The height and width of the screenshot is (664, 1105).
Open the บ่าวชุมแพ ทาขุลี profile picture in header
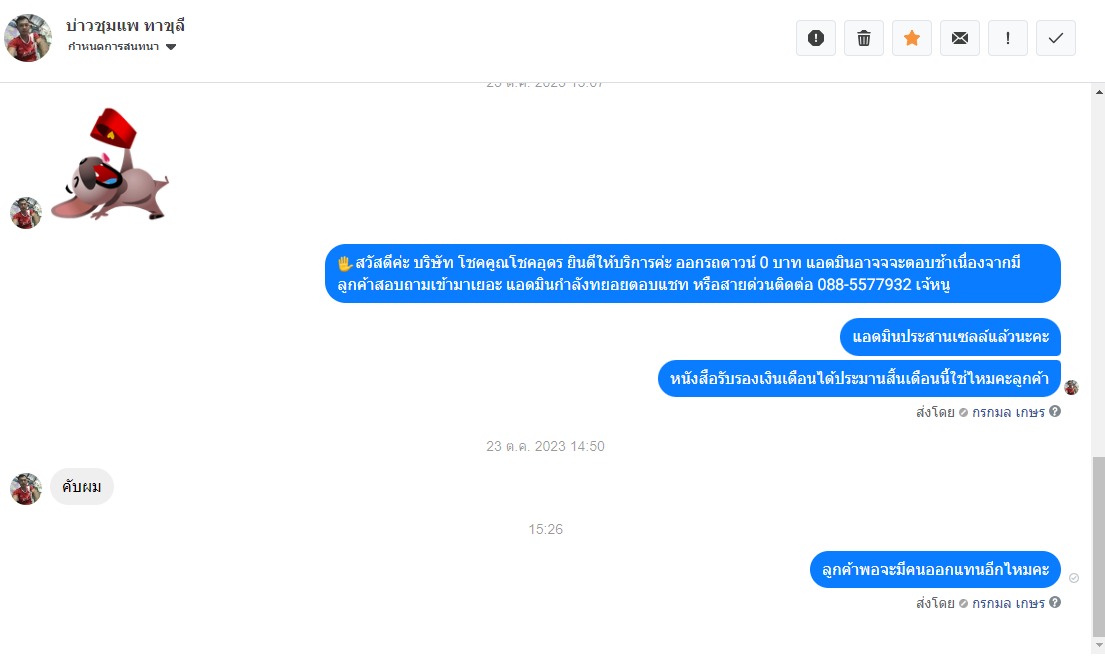(x=27, y=38)
